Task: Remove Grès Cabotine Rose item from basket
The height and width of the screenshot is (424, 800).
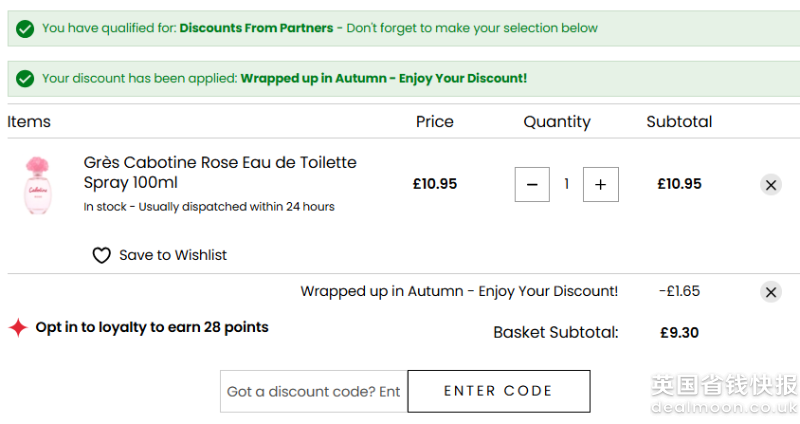Action: point(770,184)
